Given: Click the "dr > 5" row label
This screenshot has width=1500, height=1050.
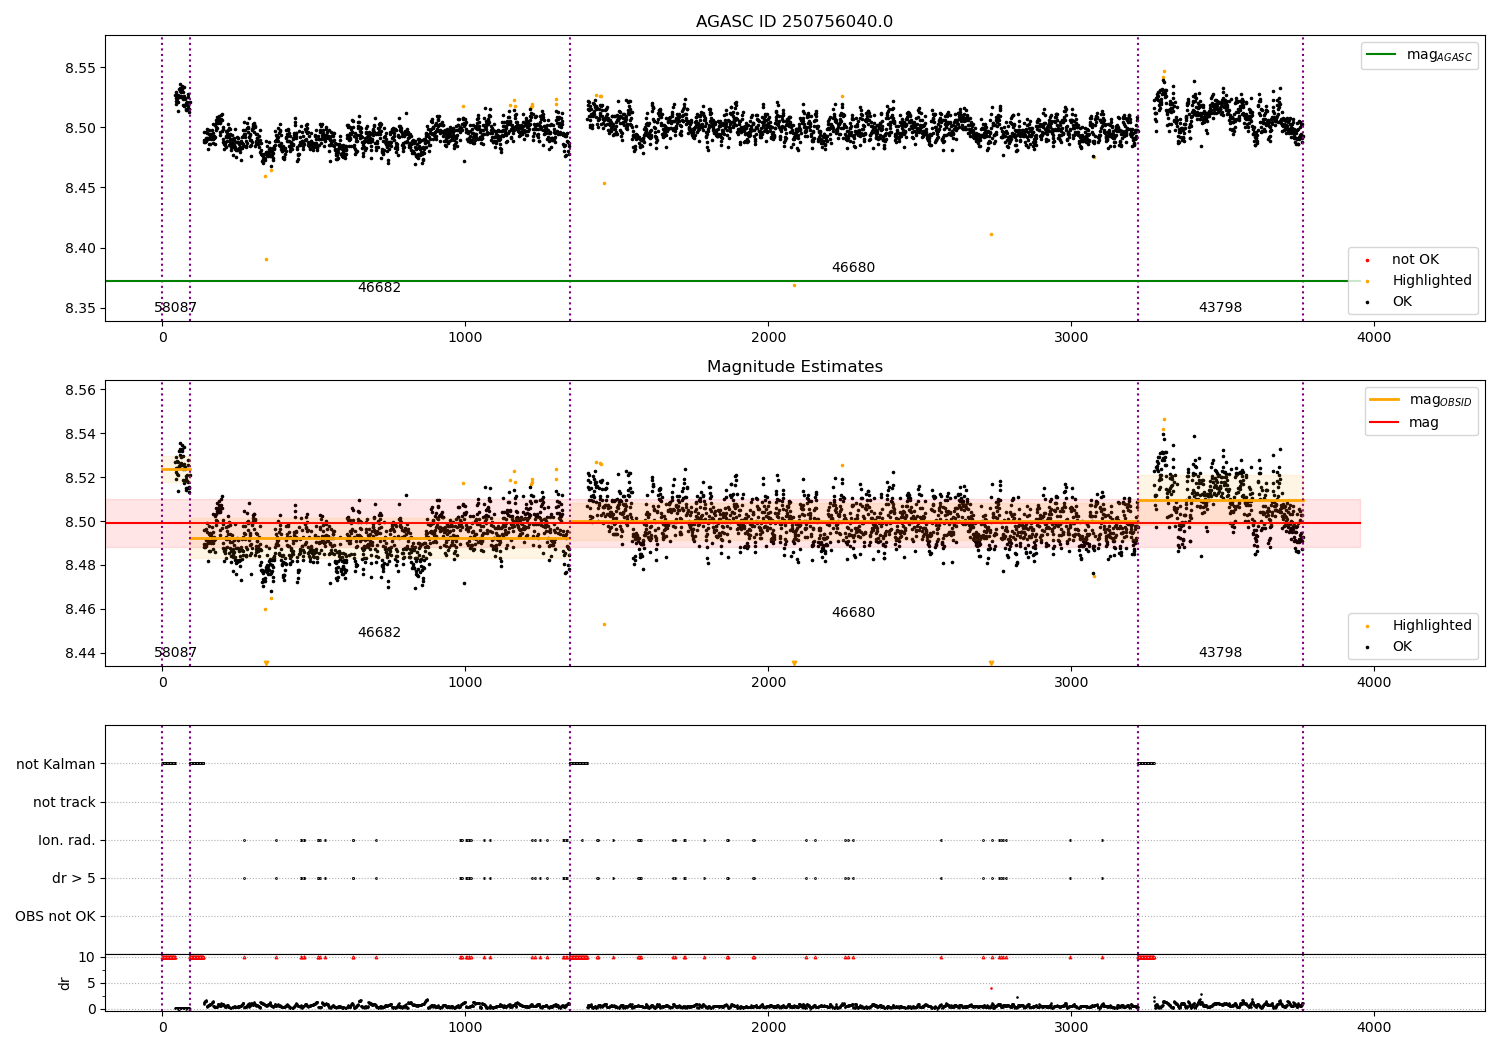Looking at the screenshot, I should 74,879.
